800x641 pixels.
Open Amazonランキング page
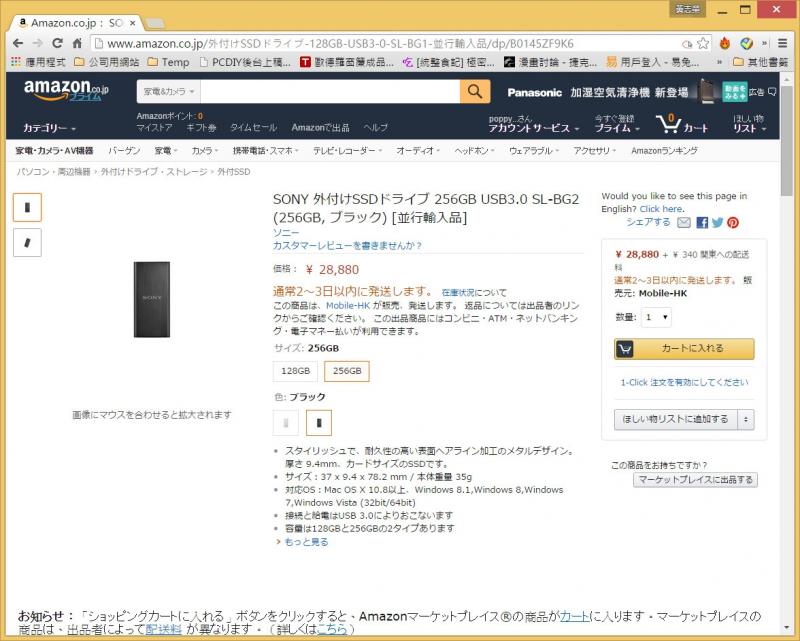coord(664,151)
